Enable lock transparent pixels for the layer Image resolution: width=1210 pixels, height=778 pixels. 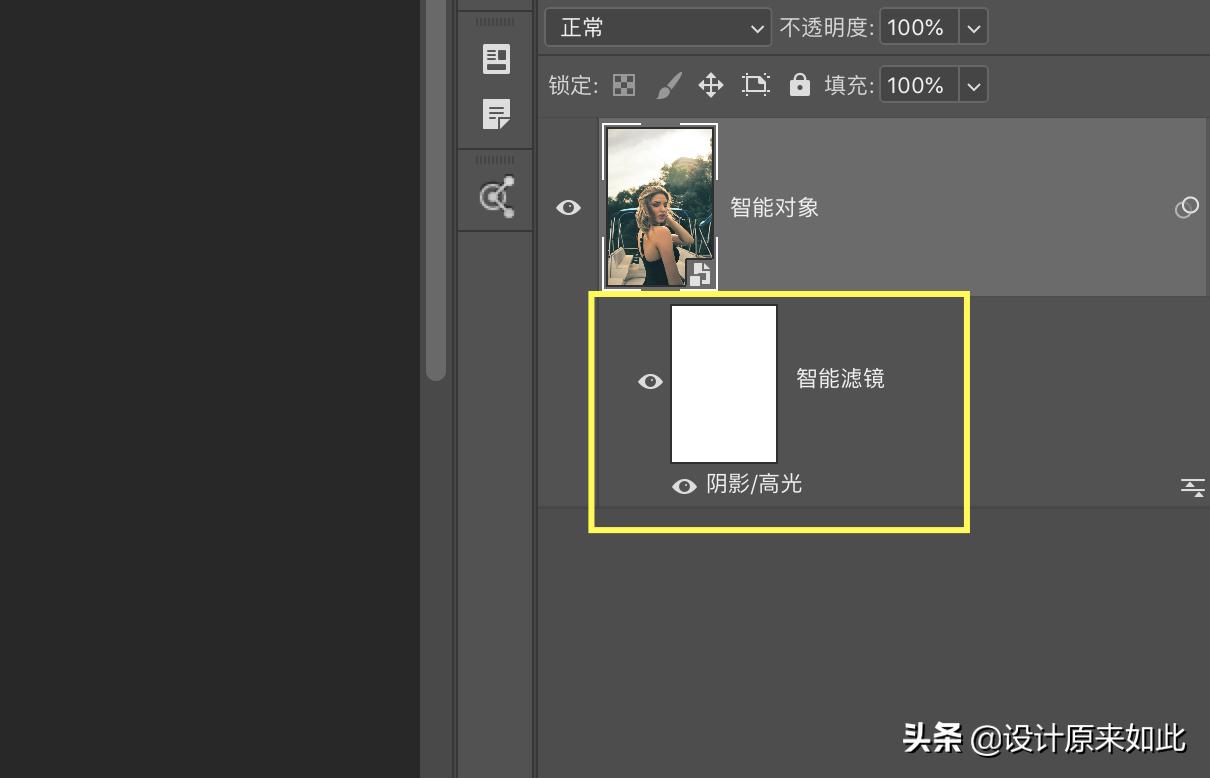click(x=624, y=85)
